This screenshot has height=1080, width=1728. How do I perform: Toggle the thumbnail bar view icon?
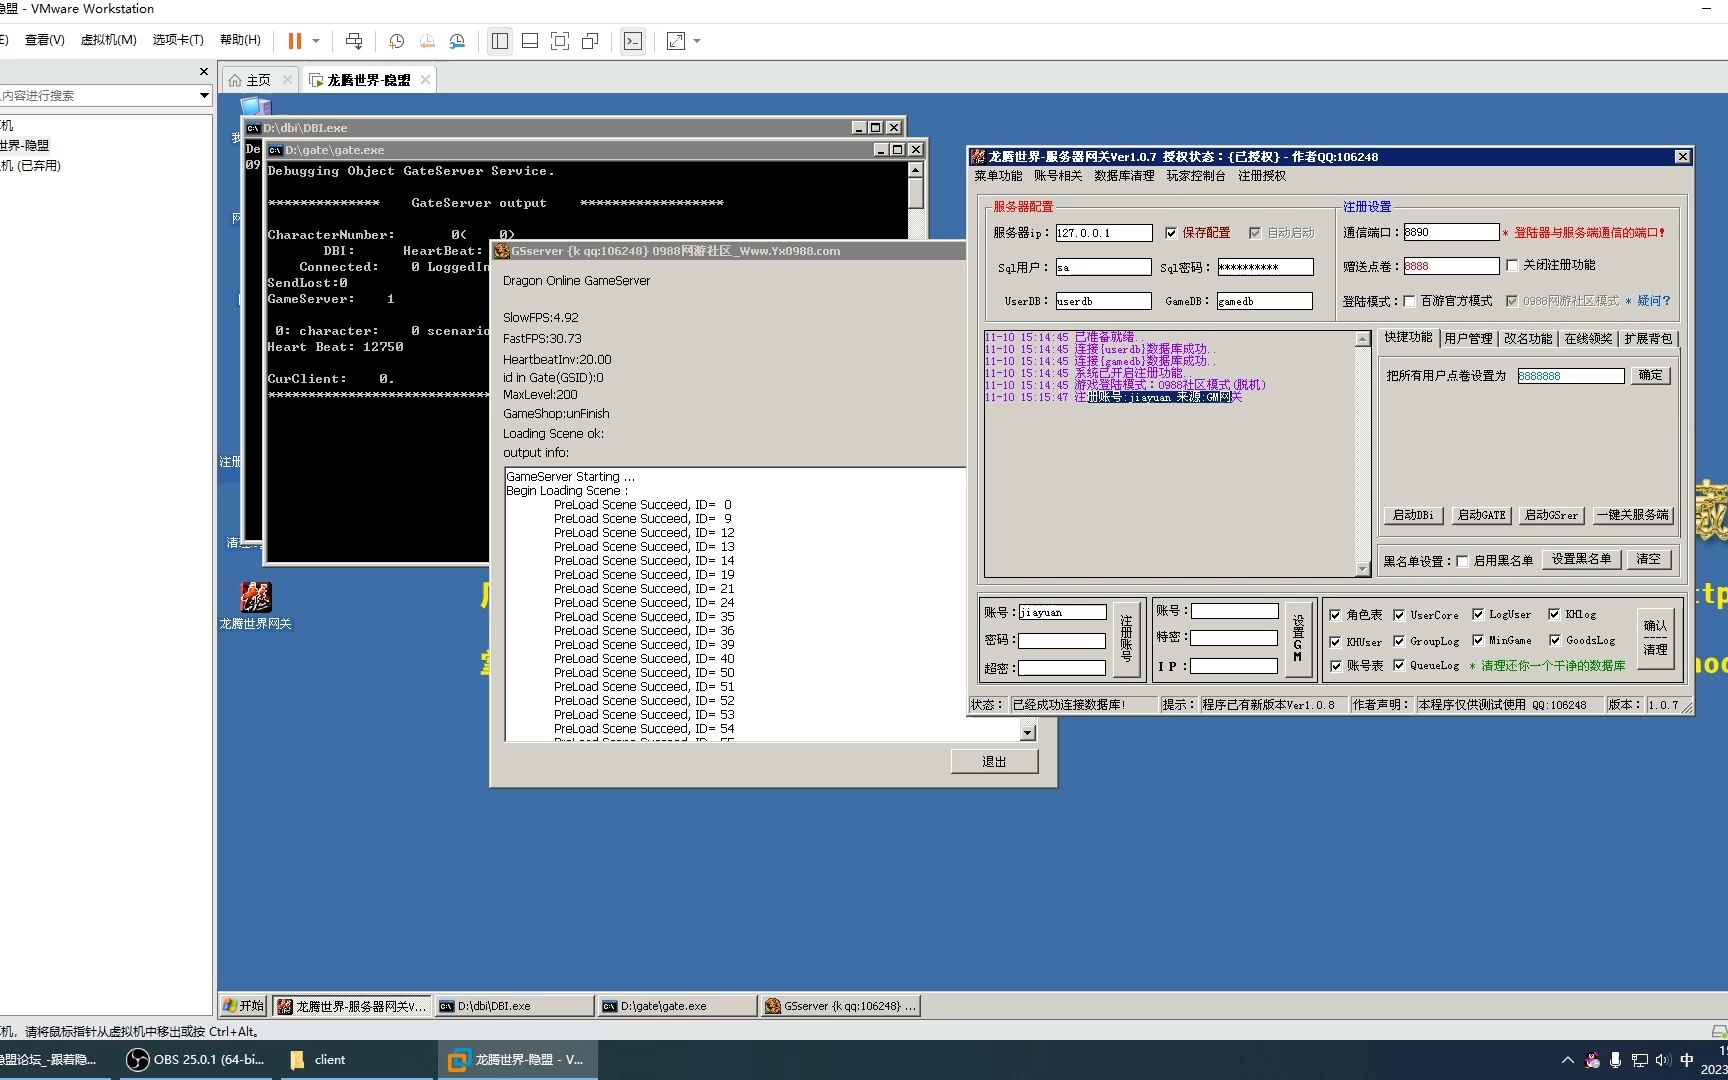tap(530, 41)
